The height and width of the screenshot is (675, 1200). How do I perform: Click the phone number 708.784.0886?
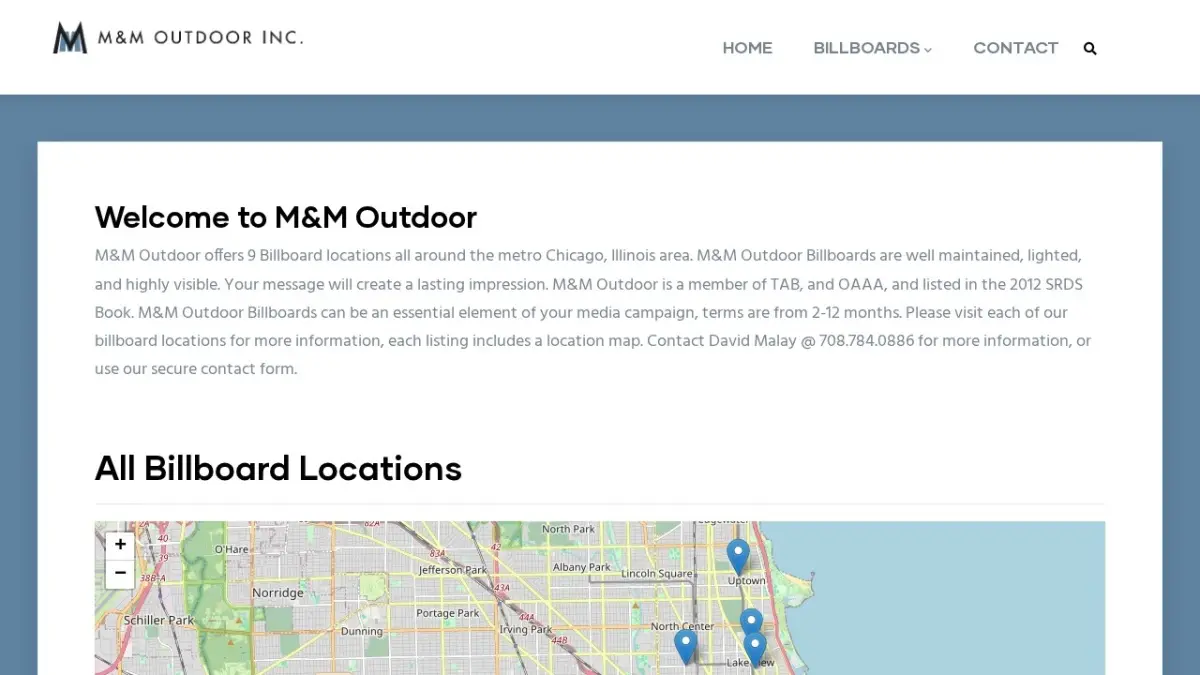tap(866, 340)
